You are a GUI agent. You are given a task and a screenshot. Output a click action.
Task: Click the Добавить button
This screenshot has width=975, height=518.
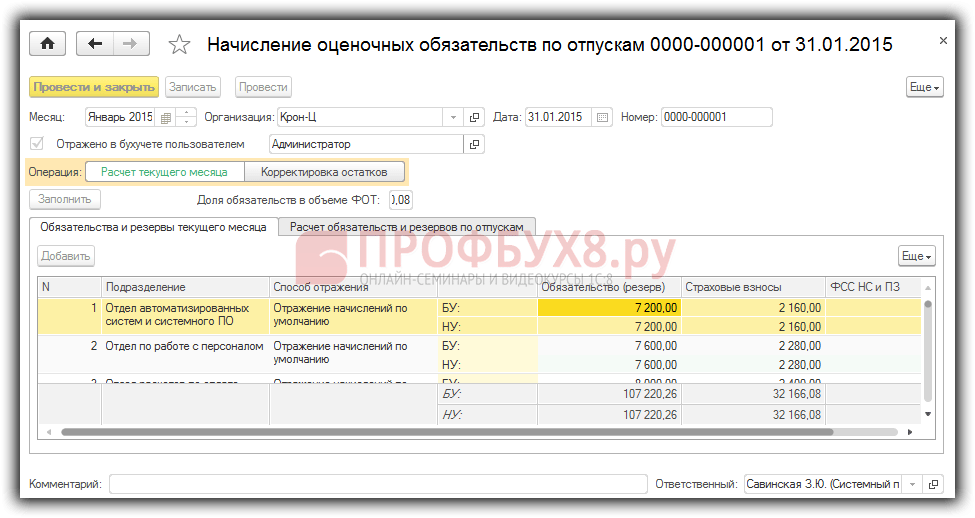coord(66,256)
